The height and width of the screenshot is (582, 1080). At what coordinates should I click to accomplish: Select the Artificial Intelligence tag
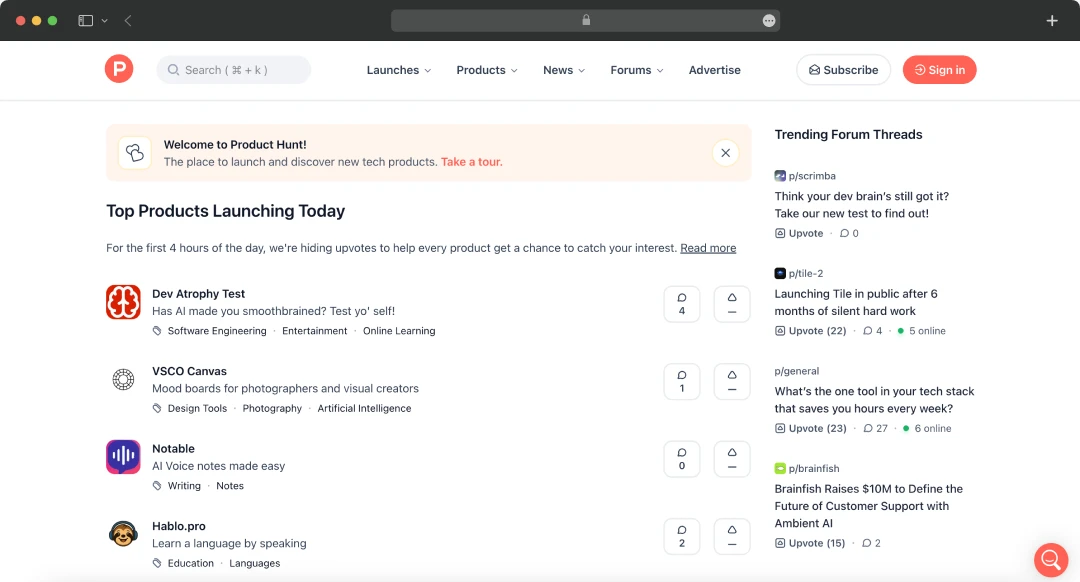[x=364, y=408]
